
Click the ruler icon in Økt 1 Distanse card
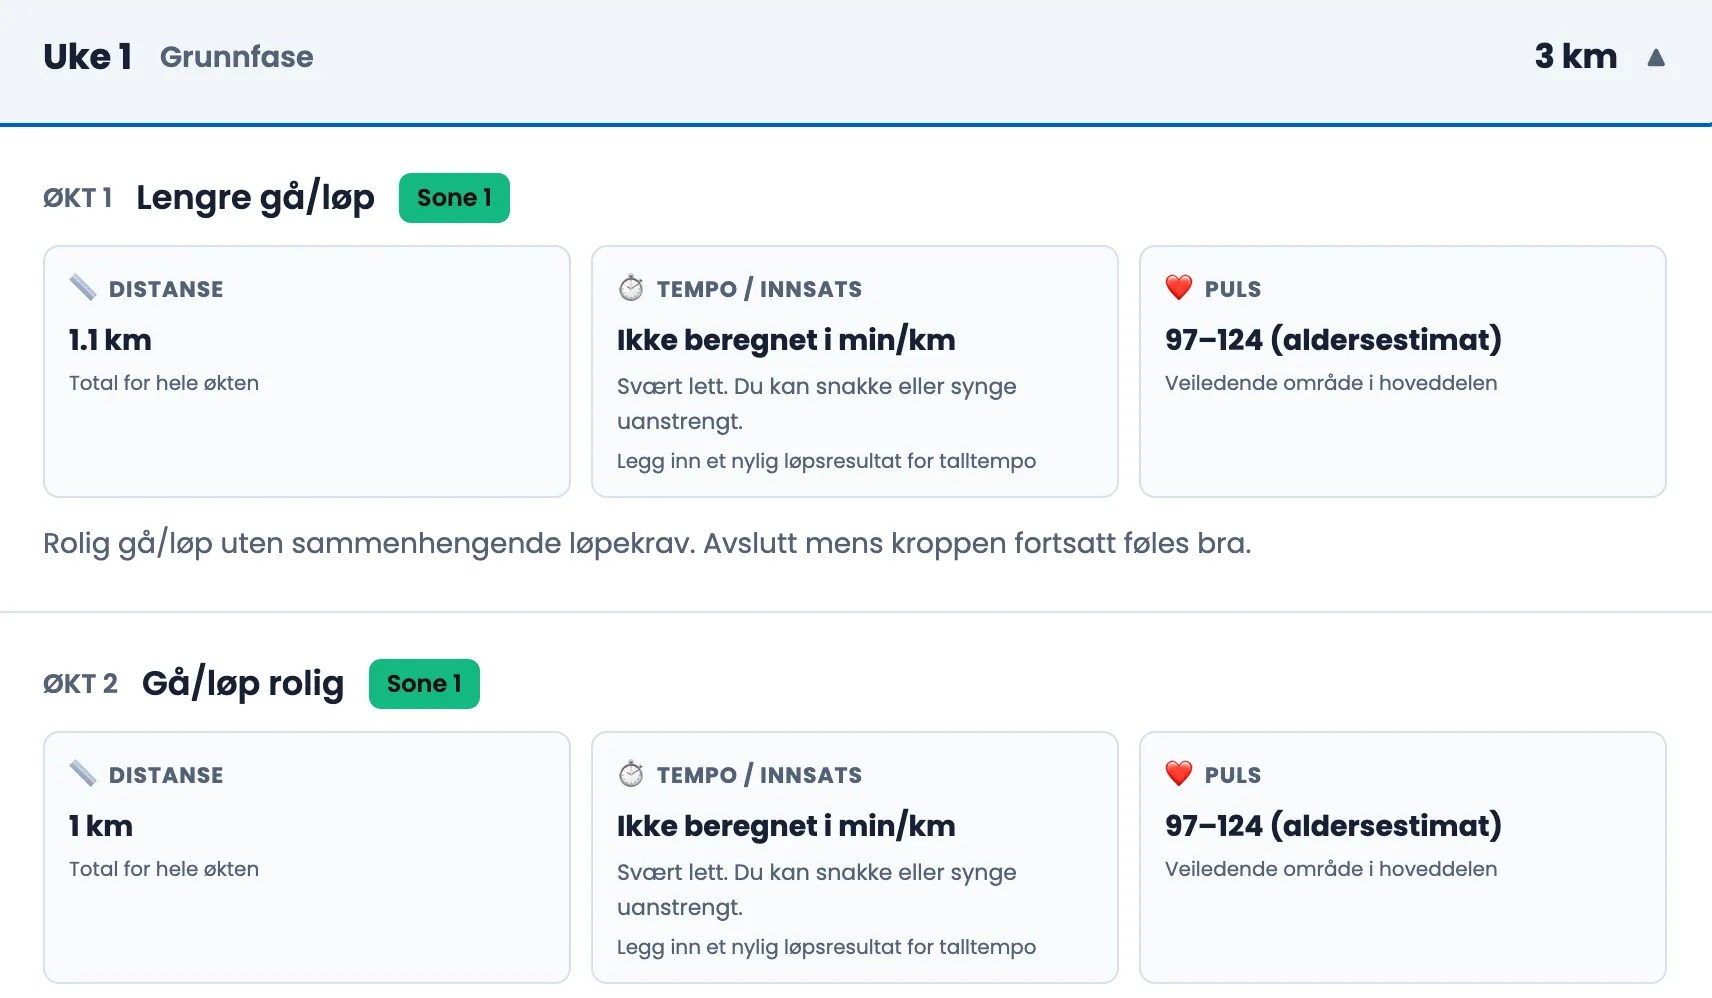(83, 288)
